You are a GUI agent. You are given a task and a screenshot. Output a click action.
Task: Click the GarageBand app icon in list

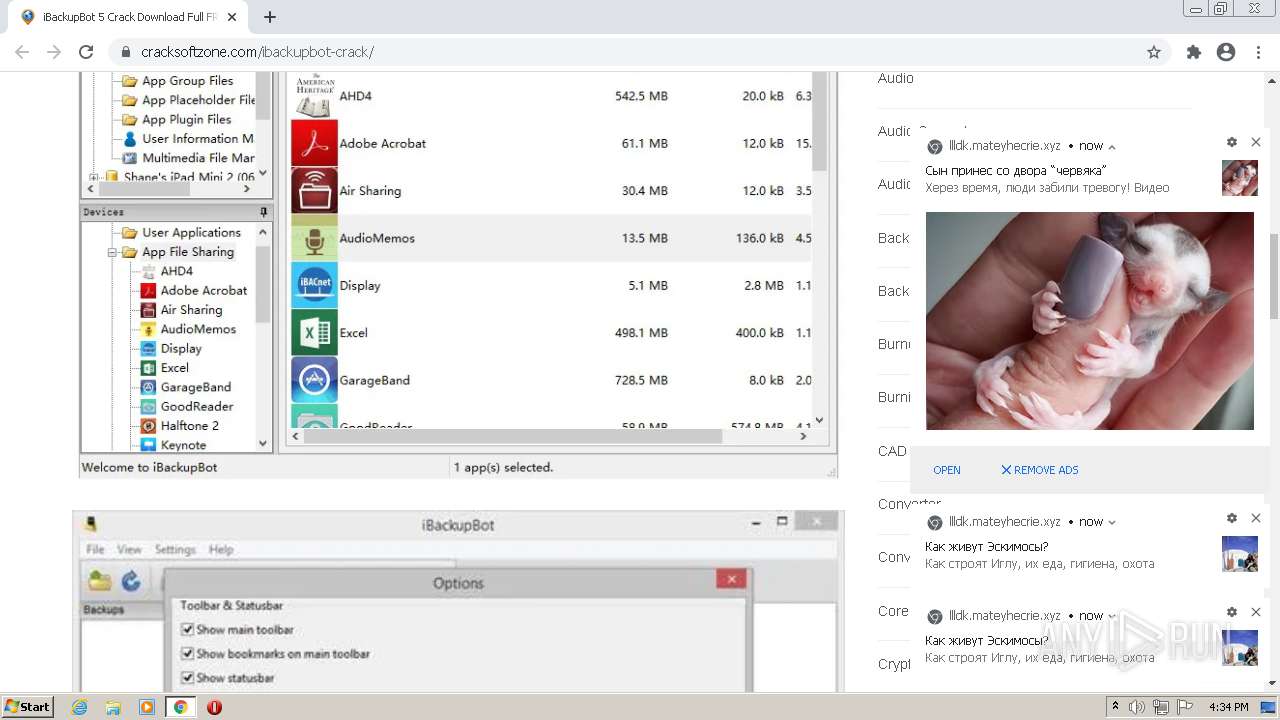[314, 380]
